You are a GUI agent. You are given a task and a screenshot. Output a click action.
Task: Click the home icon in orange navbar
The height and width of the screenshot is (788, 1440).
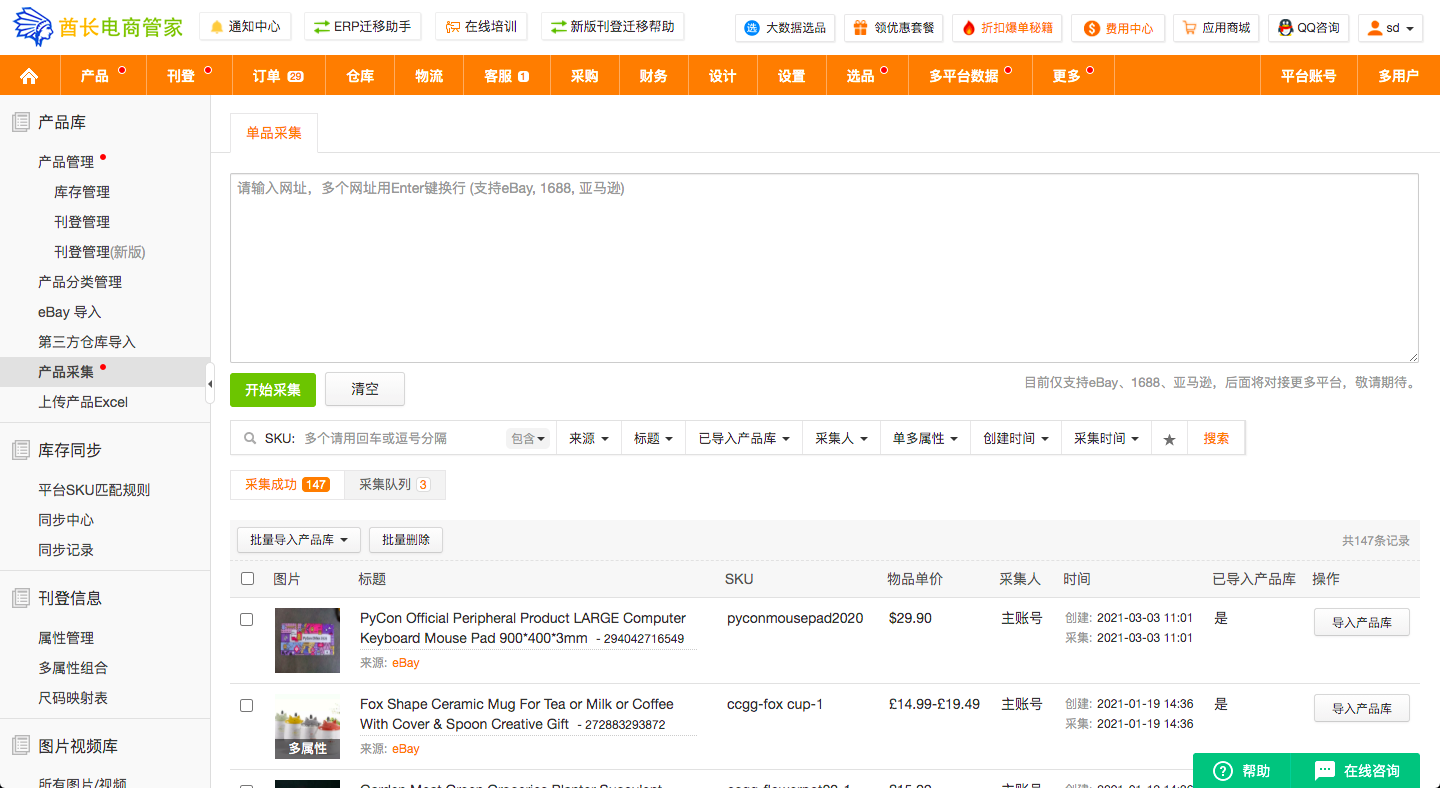pyautogui.click(x=29, y=76)
